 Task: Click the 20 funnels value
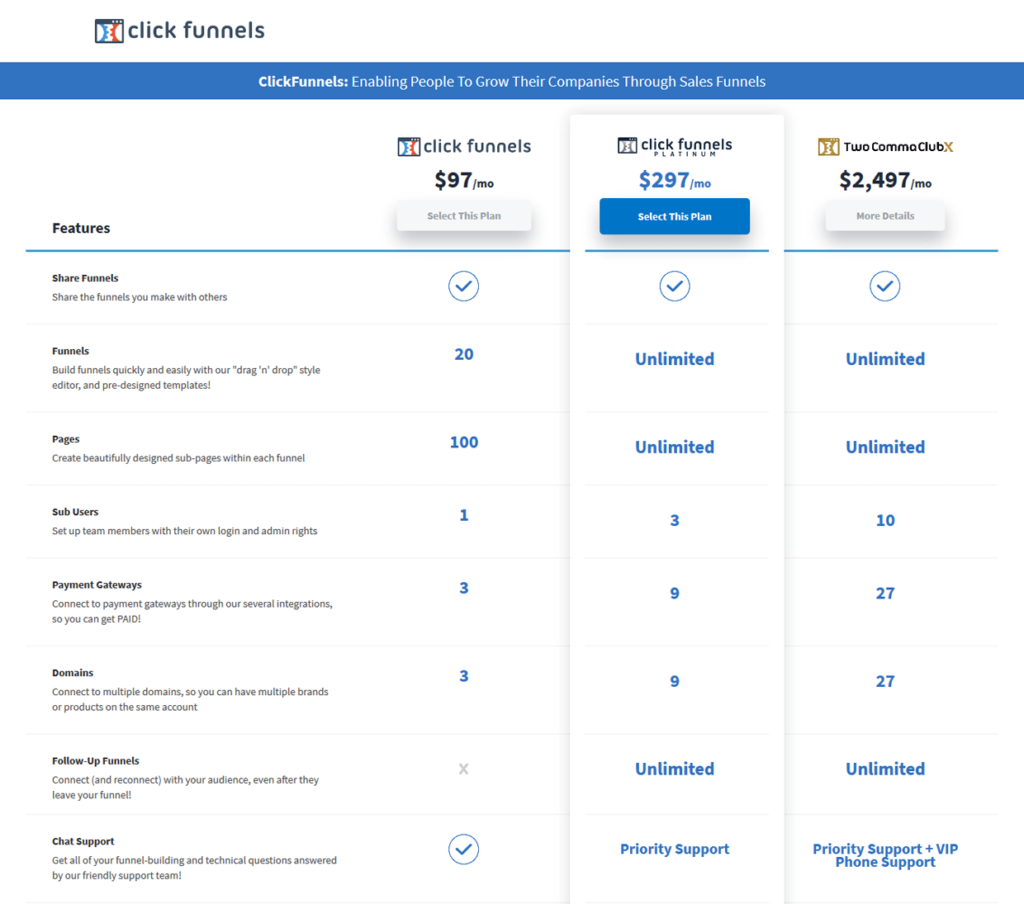coord(464,354)
